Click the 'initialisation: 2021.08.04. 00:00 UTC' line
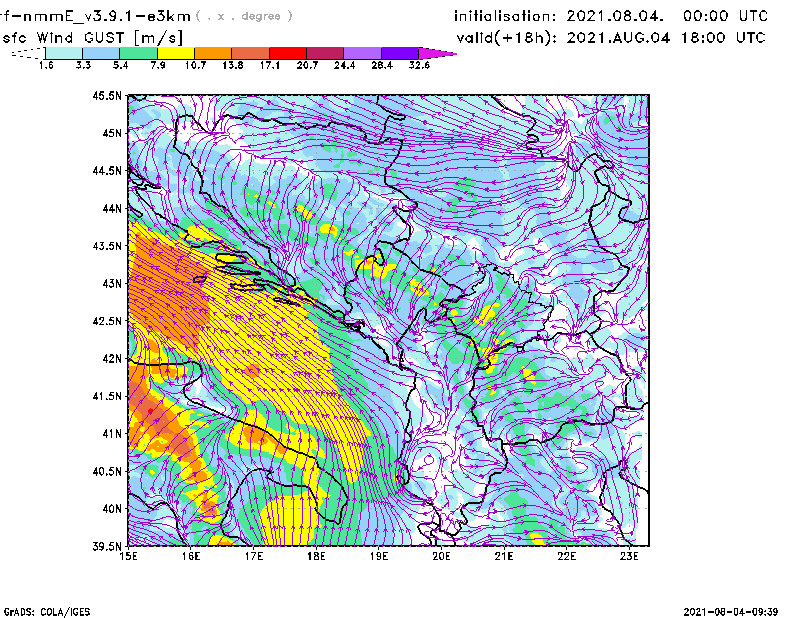Screen dimensions: 800x618 pos(611,16)
